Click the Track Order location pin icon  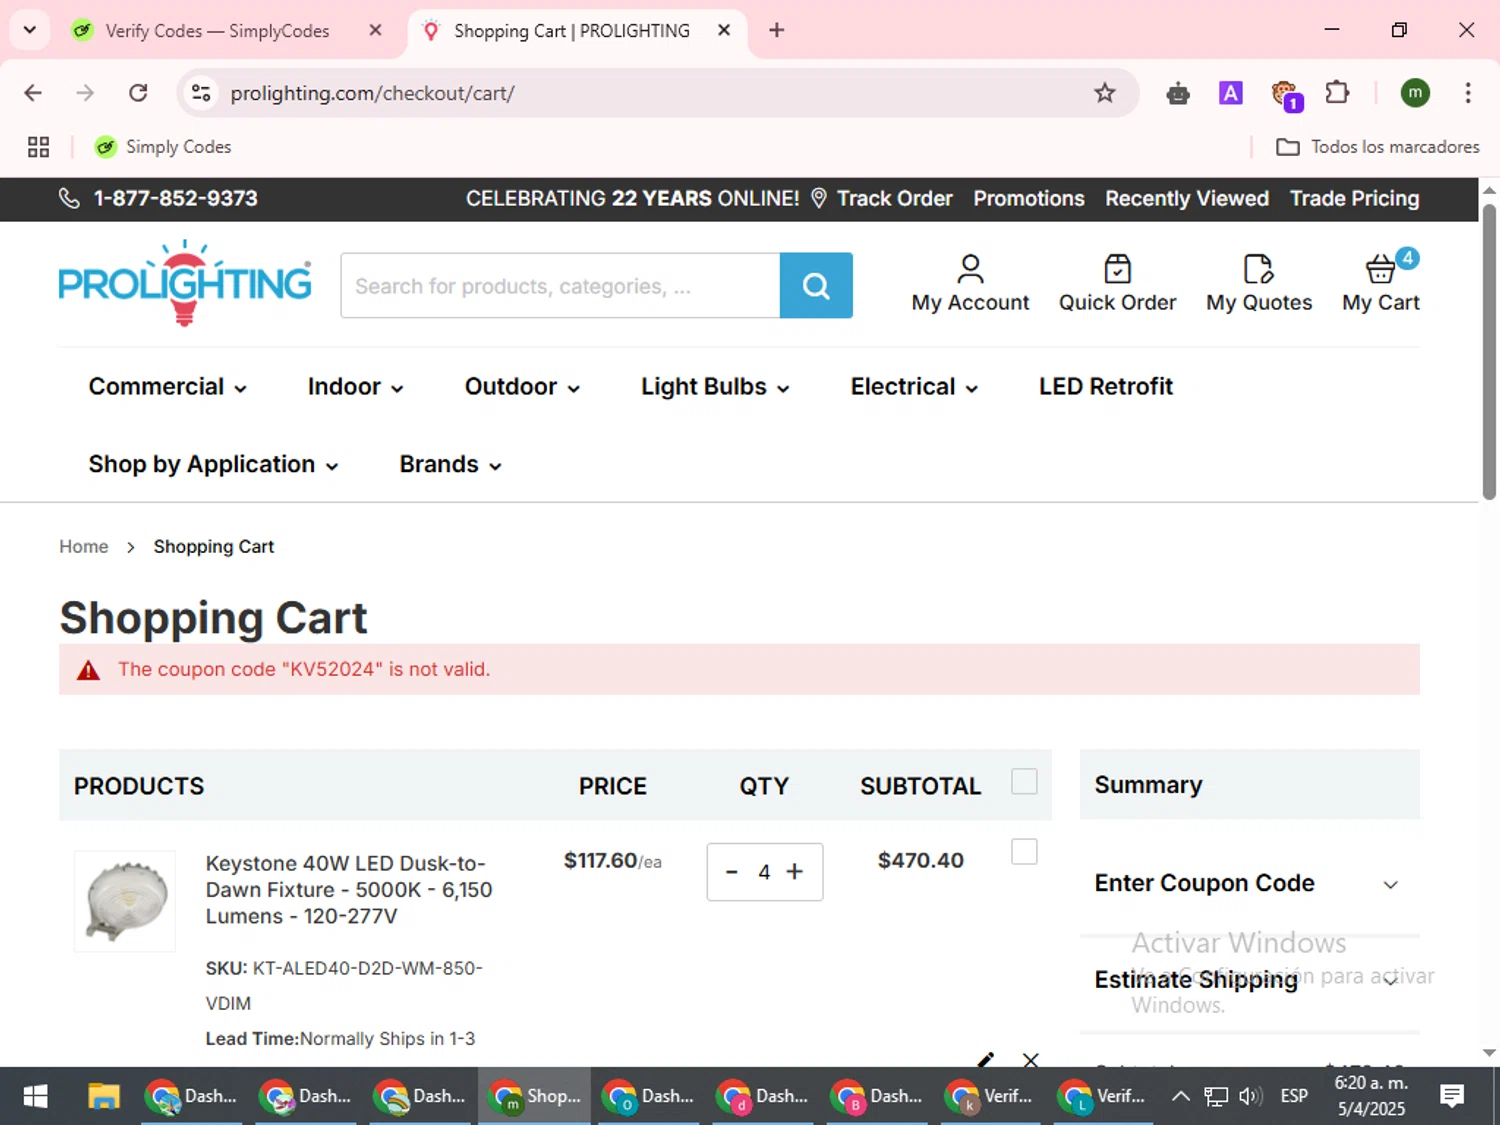pos(818,198)
